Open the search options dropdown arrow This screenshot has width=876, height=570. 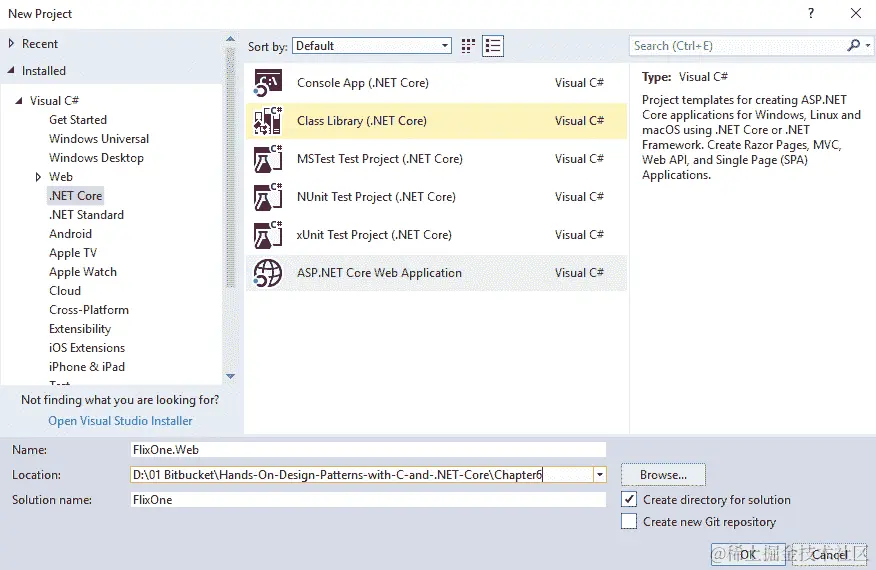tap(868, 45)
